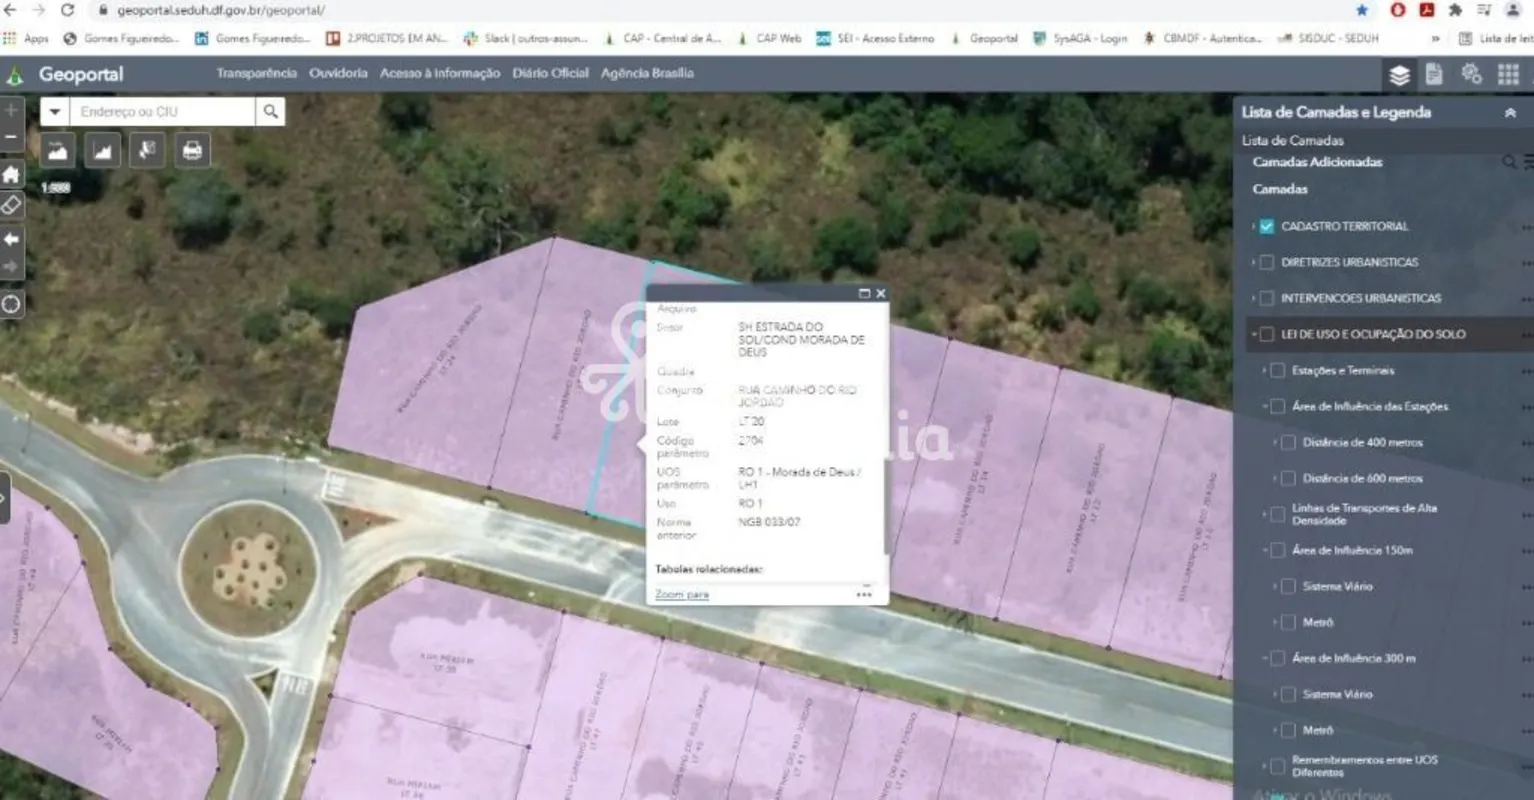Image resolution: width=1534 pixels, height=800 pixels.
Task: Click the Endereço ou CIU search field
Action: click(162, 112)
